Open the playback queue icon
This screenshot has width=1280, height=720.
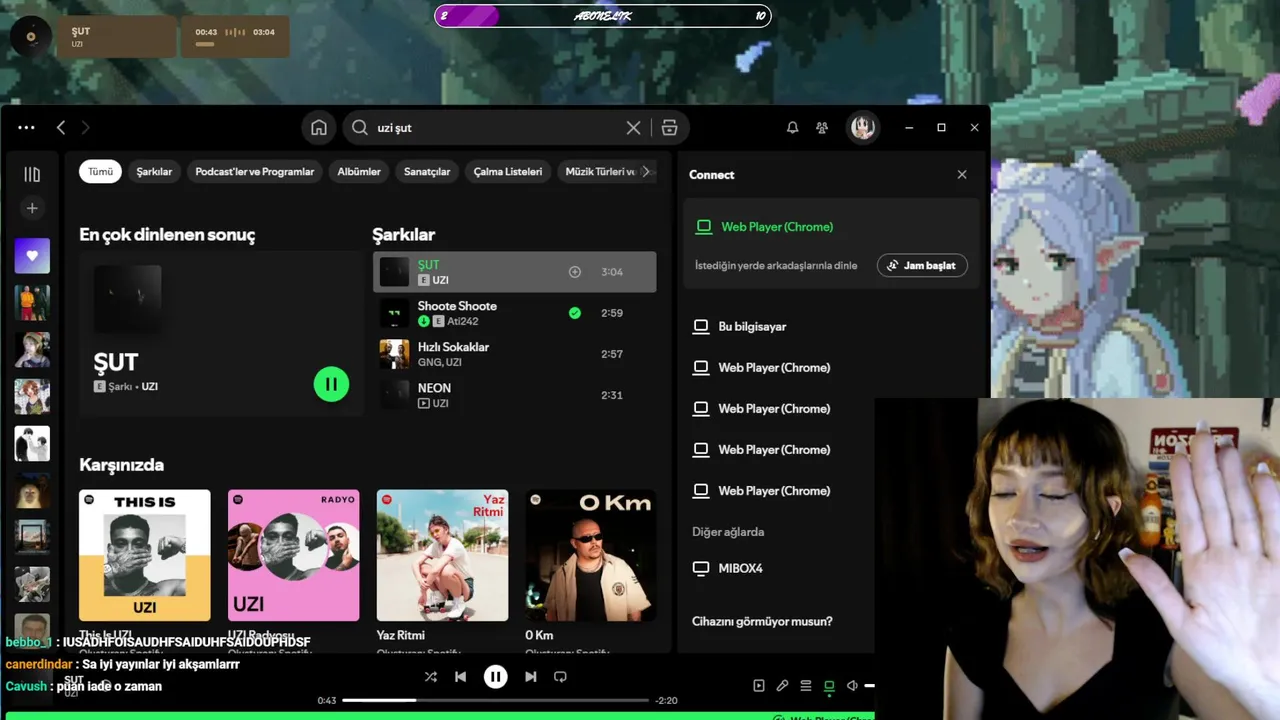point(805,686)
